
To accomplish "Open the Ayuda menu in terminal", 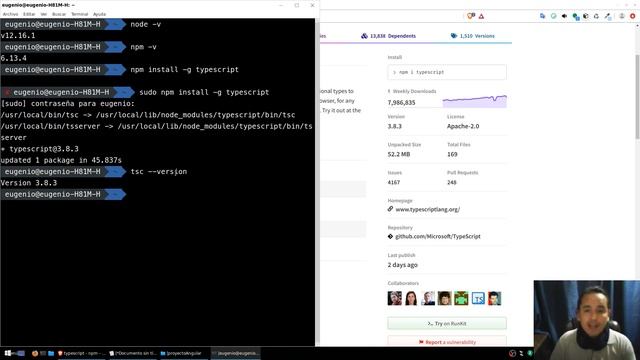I will tap(99, 14).
